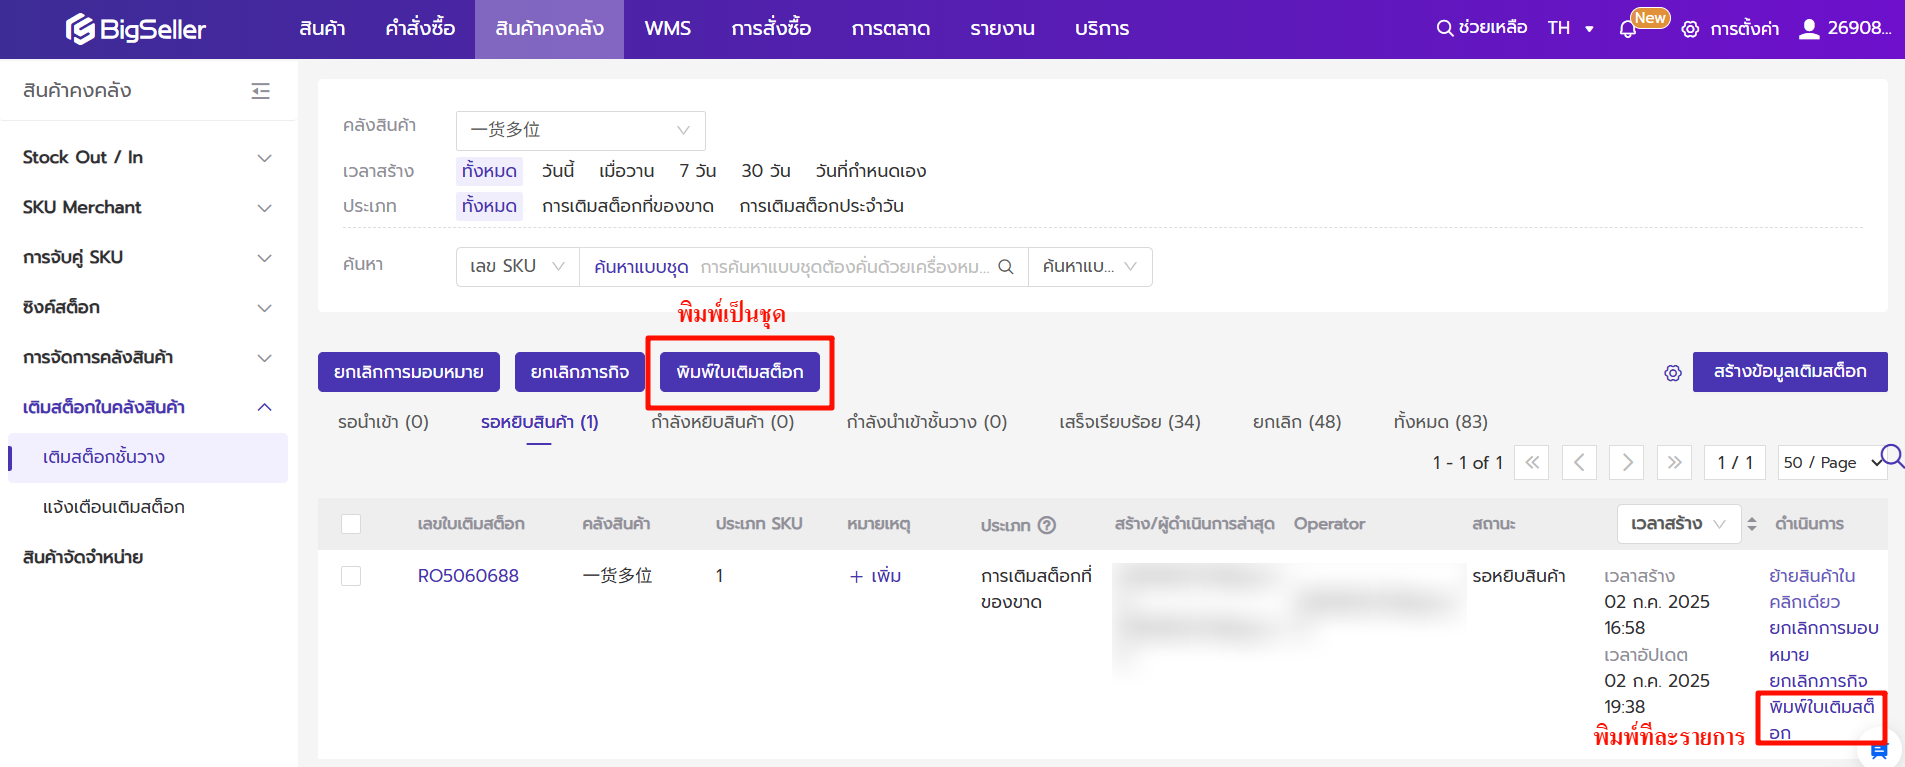This screenshot has height=767, width=1905.
Task: Expand การจับคู่ SKU sidebar section
Action: pyautogui.click(x=148, y=257)
